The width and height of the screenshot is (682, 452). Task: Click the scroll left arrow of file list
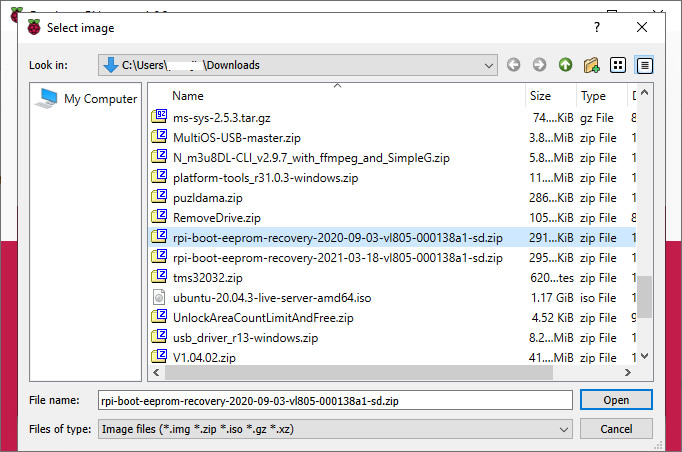(156, 372)
